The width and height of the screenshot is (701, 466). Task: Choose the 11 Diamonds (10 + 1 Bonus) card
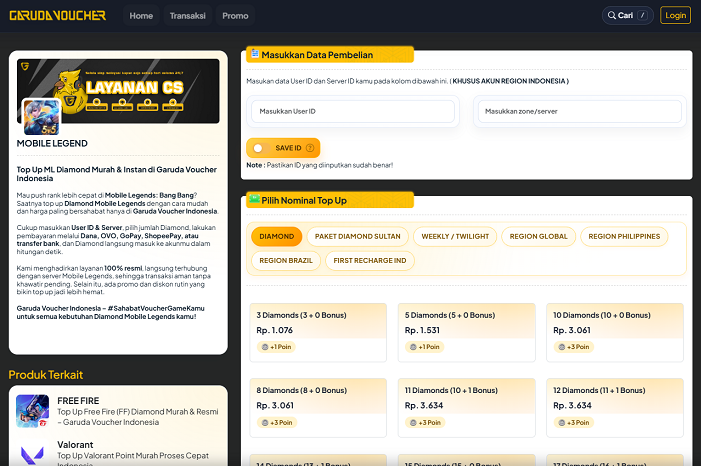click(x=466, y=408)
